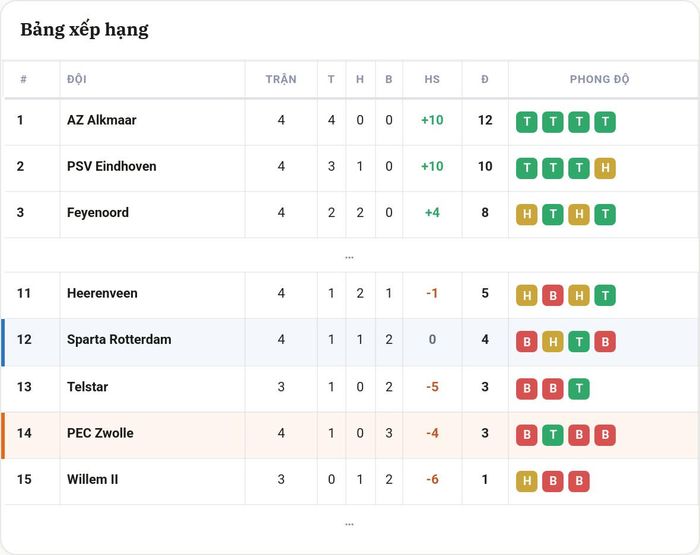The width and height of the screenshot is (700, 555).
Task: Select the highlighted PEC Zwolle row
Action: 350,435
